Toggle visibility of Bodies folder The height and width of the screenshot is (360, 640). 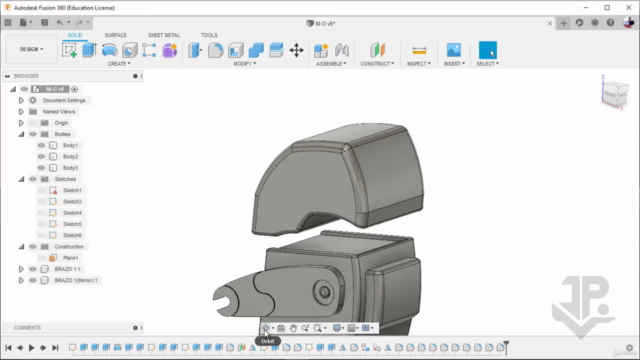click(x=33, y=134)
